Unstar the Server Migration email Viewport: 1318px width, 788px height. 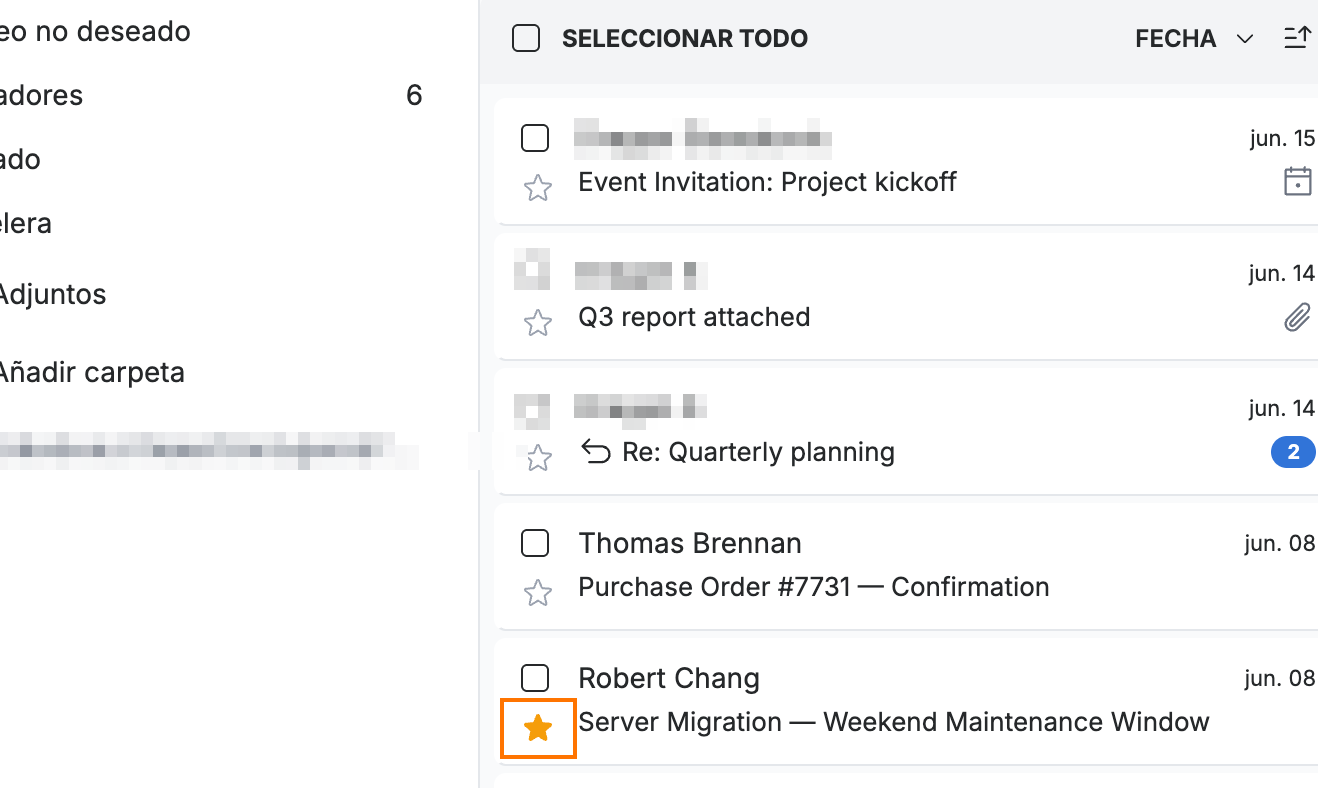tap(538, 728)
